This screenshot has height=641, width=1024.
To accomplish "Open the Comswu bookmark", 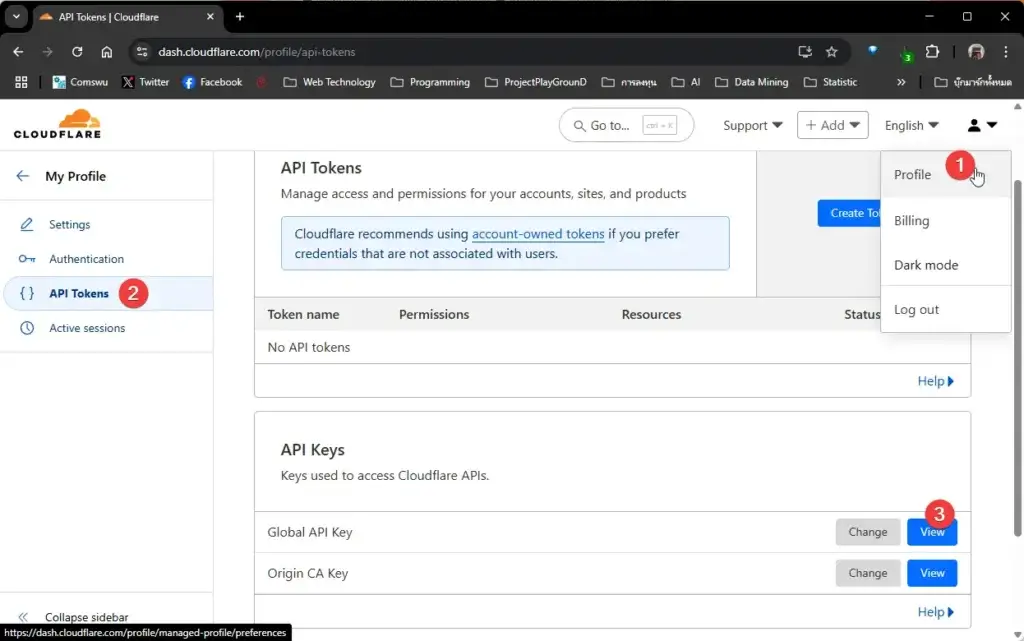I will (x=80, y=82).
